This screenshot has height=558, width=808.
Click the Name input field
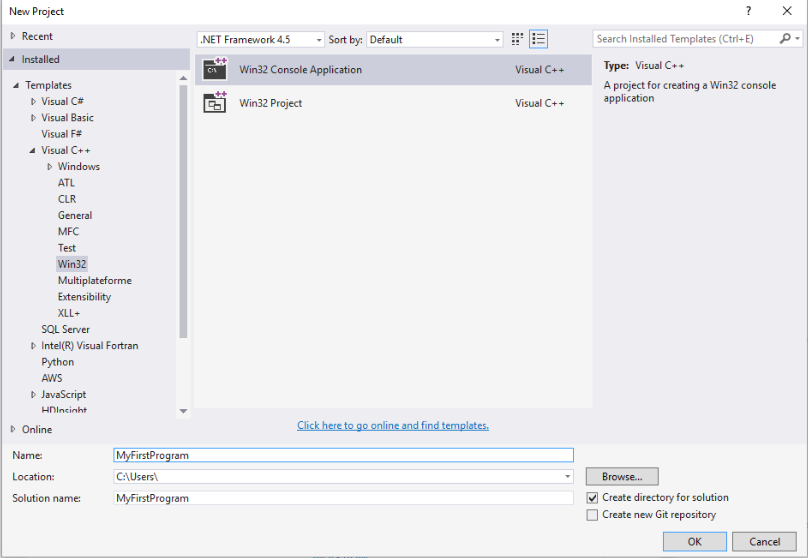[x=343, y=455]
